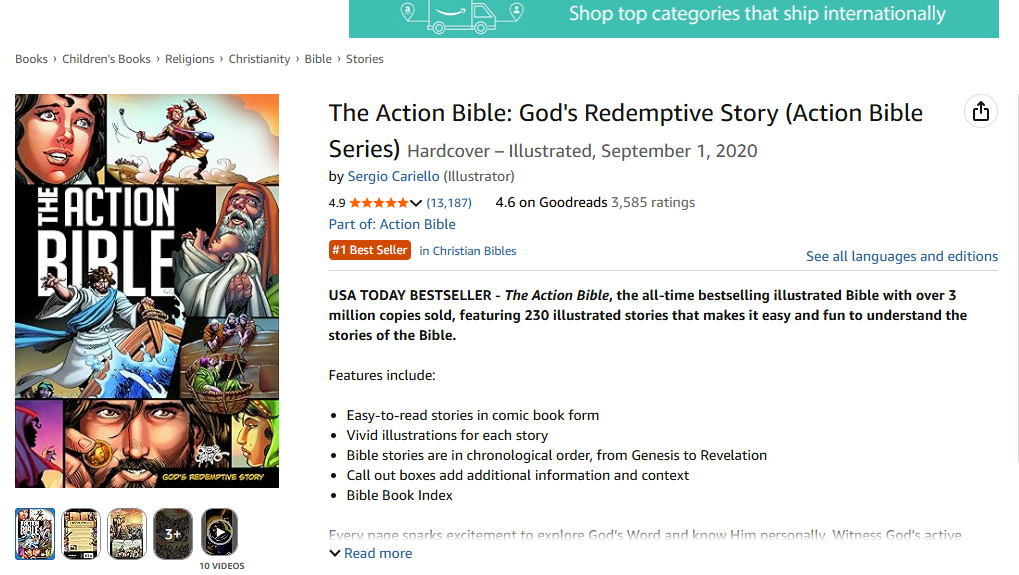Expand the rating breakdown chevron

click(x=416, y=203)
